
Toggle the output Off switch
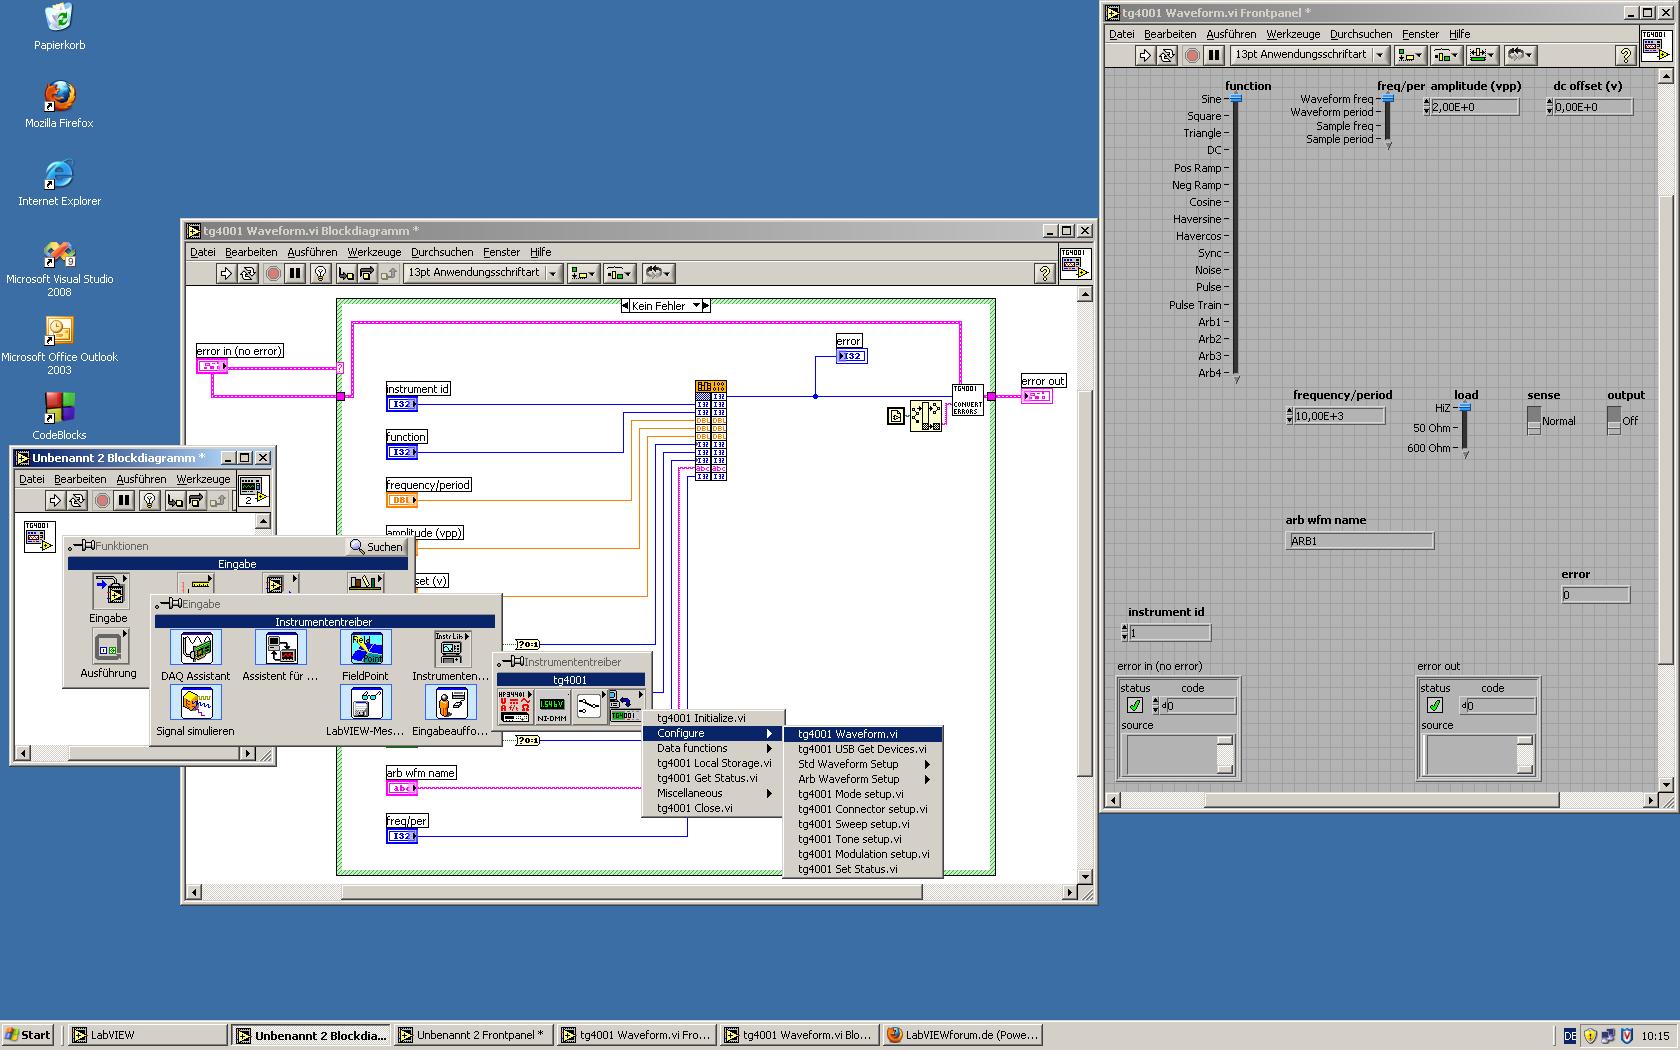1613,421
